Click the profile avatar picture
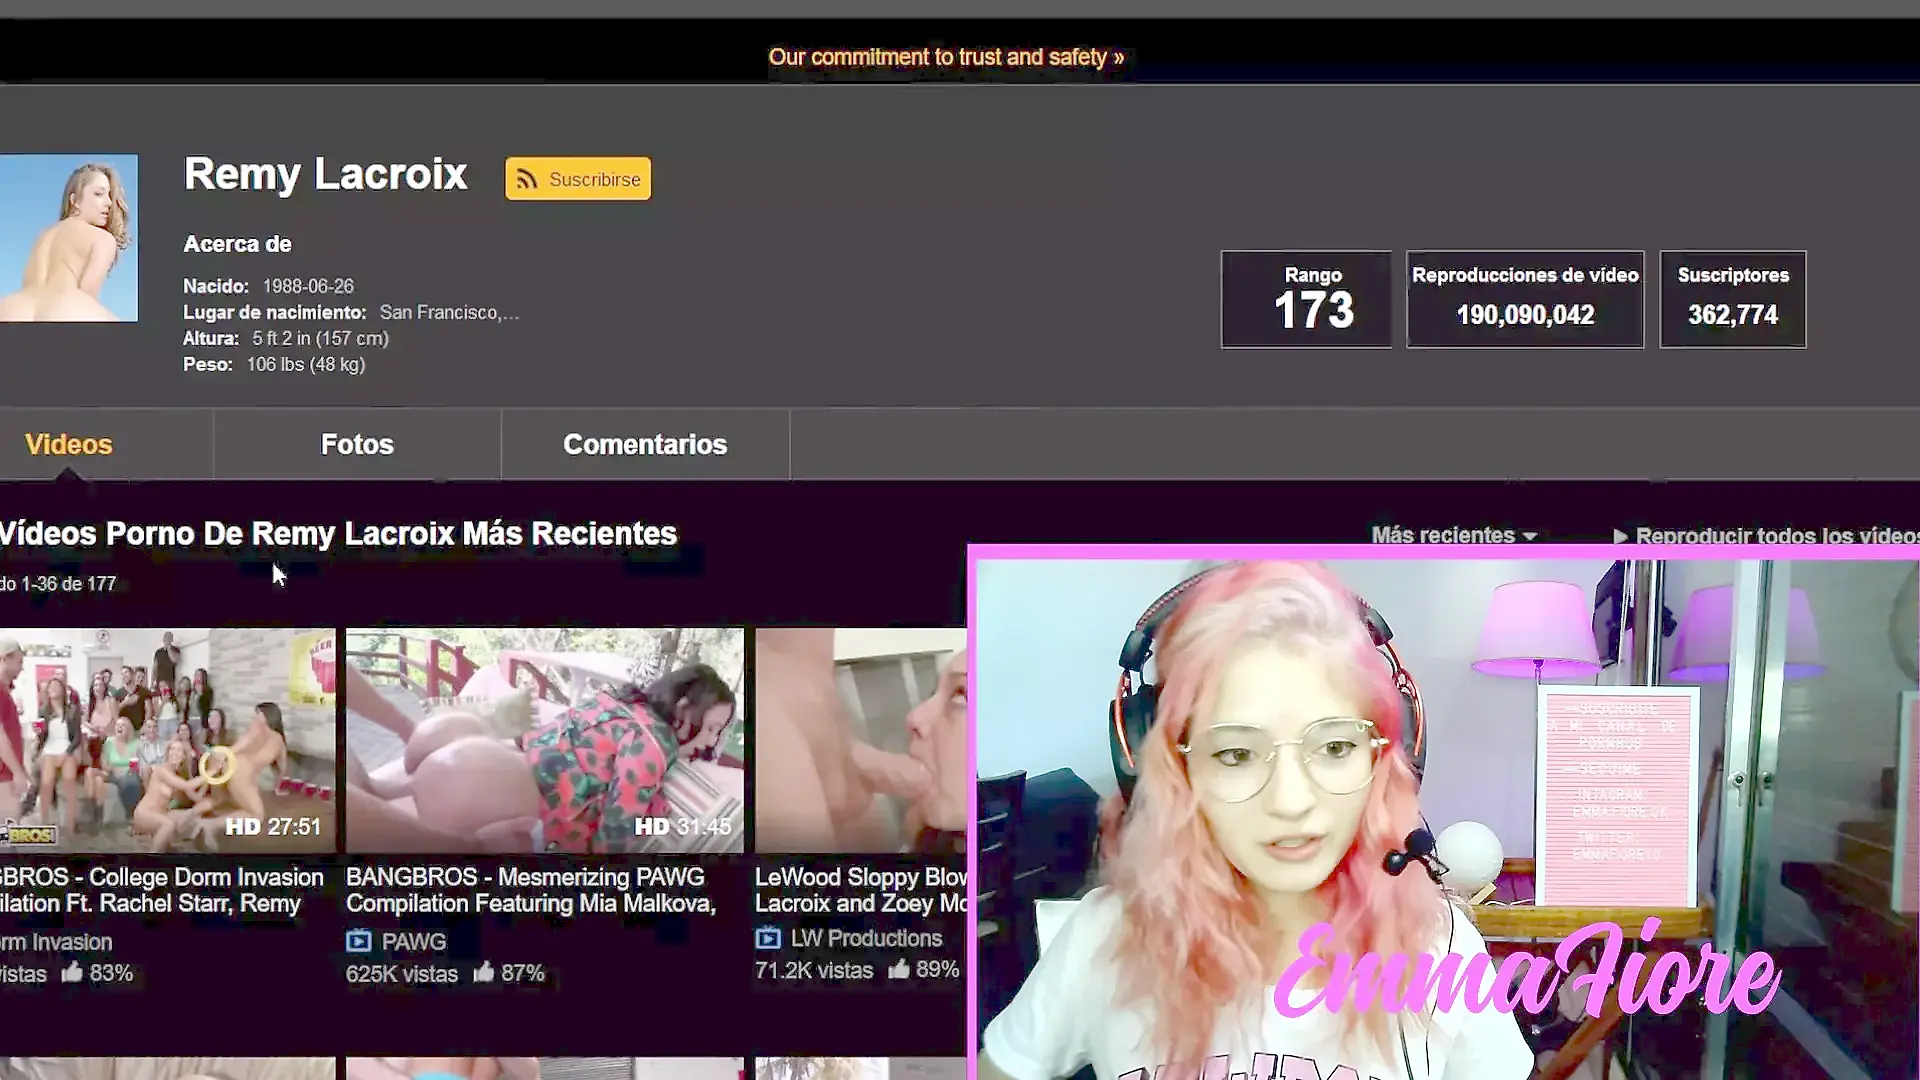Viewport: 1920px width, 1080px height. (68, 238)
